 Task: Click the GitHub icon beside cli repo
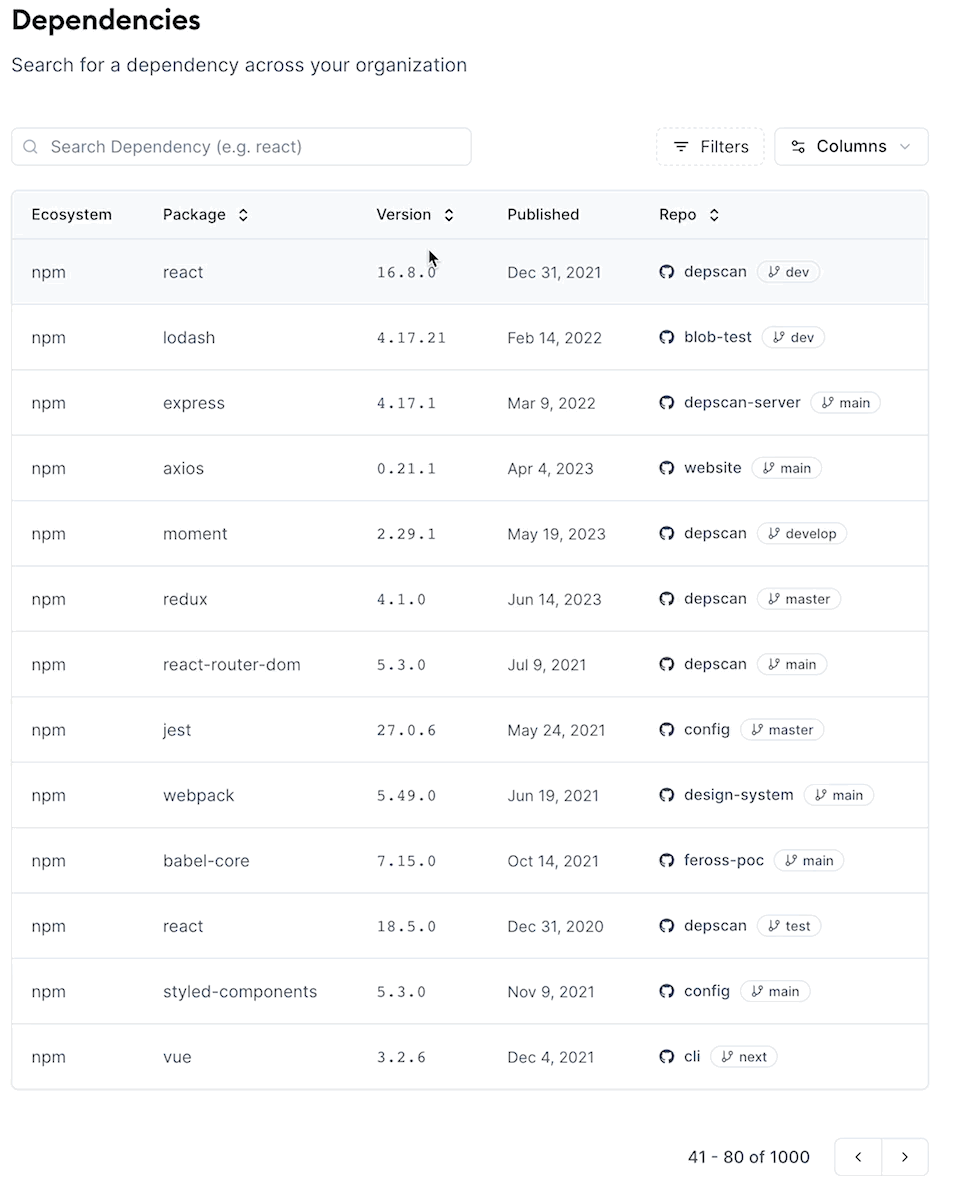[x=667, y=1057]
